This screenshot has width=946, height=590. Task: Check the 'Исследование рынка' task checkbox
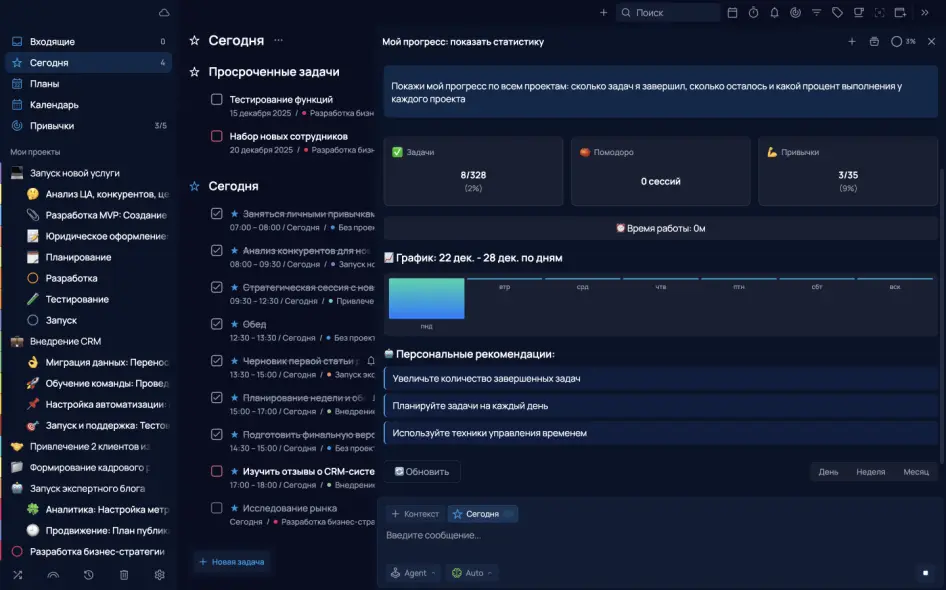coord(216,508)
